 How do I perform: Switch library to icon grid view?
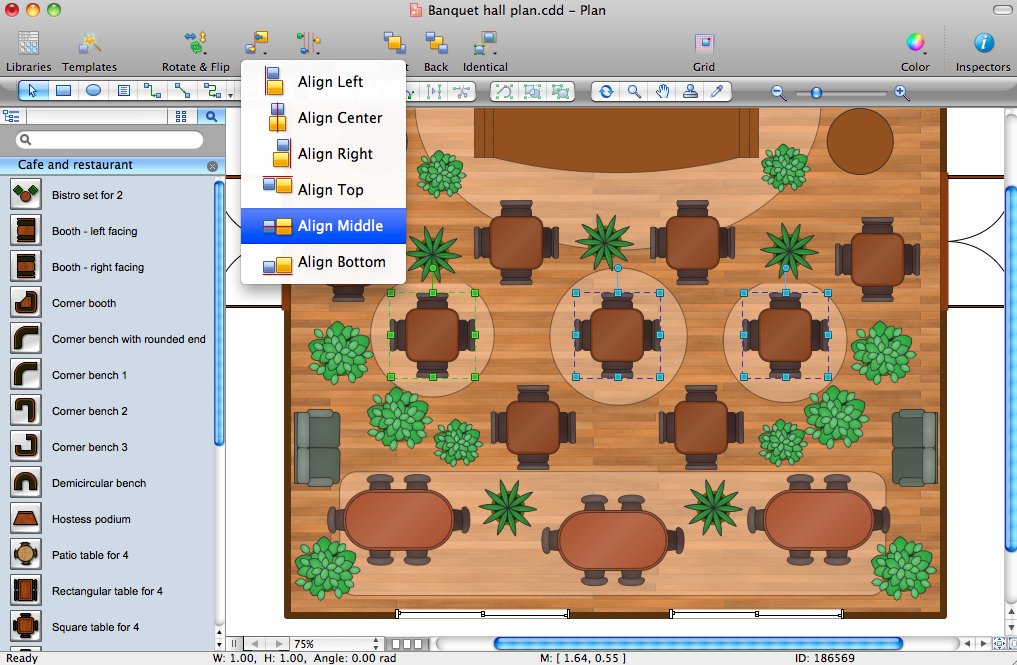click(181, 116)
